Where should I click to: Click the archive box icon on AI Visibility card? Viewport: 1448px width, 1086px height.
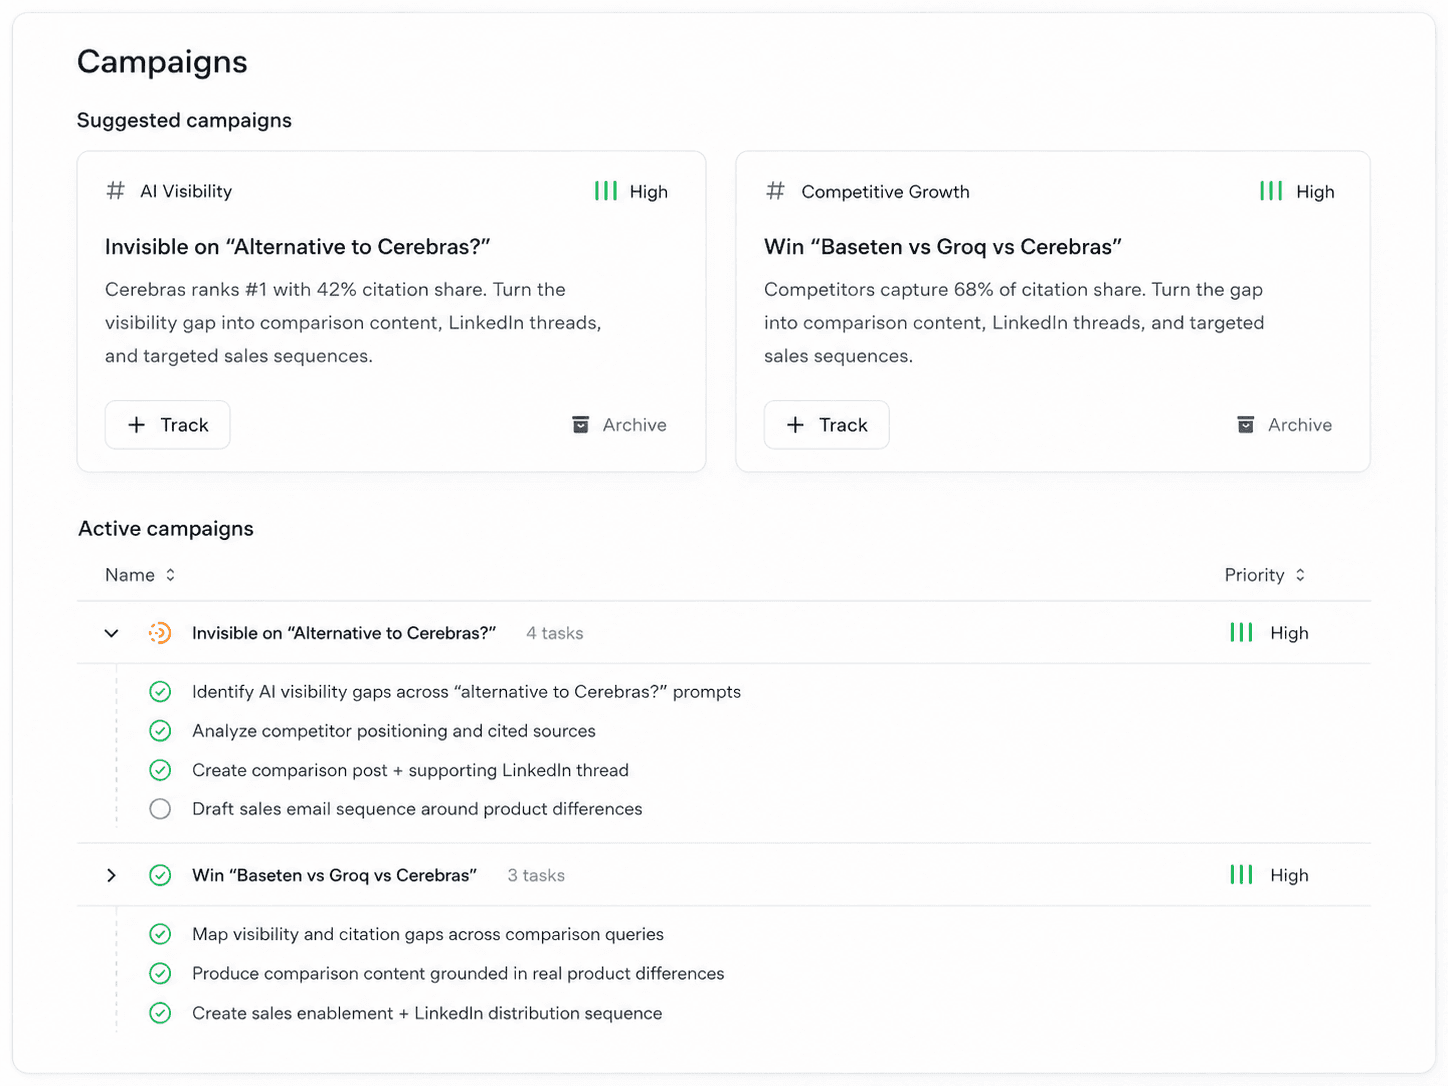[580, 425]
